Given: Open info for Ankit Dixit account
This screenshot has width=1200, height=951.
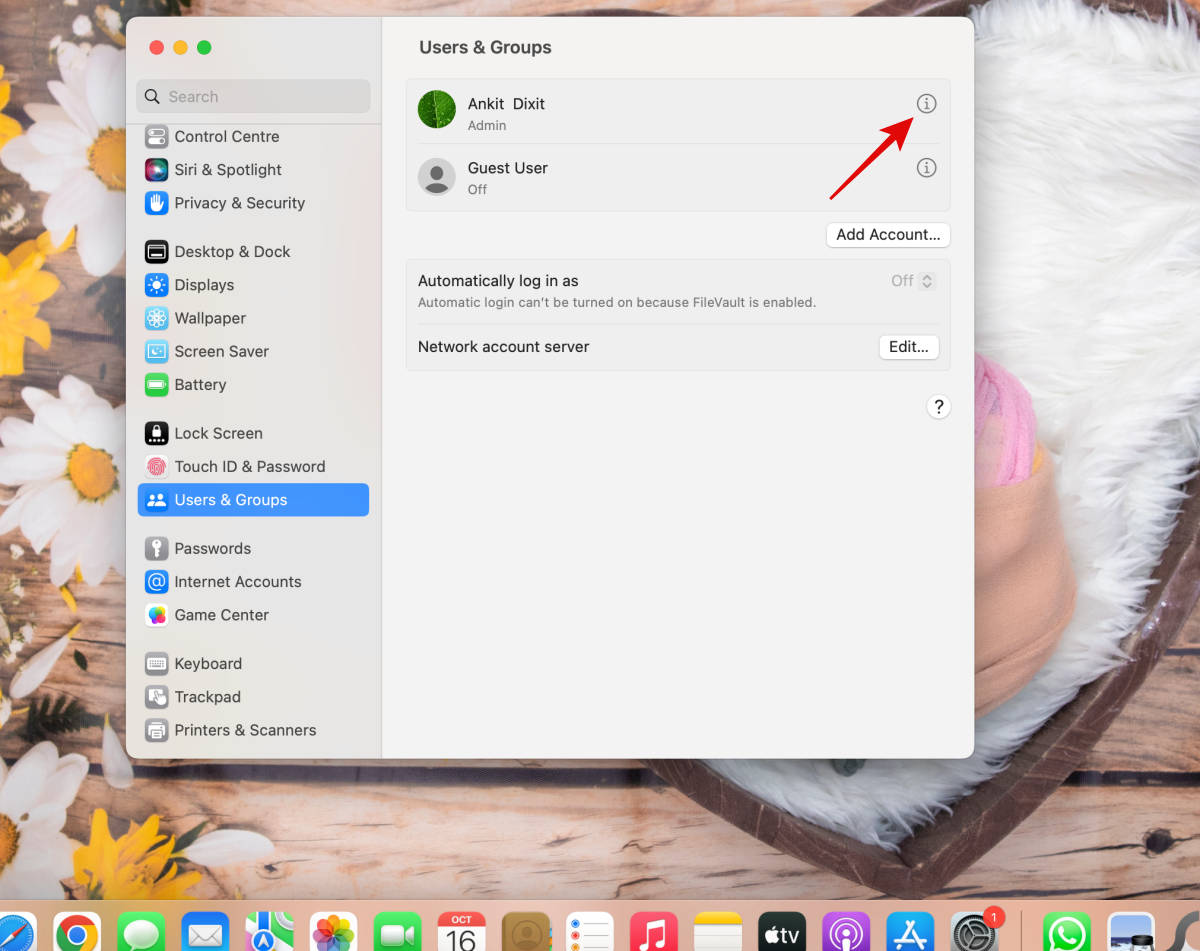Looking at the screenshot, I should tap(926, 104).
